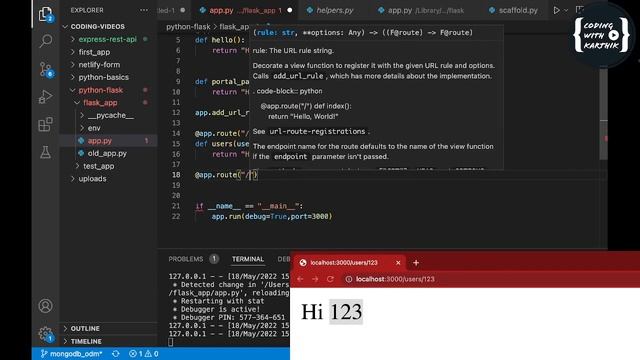This screenshot has height=360, width=640.
Task: Open the Explorer view in activity bar
Action: click(x=45, y=14)
